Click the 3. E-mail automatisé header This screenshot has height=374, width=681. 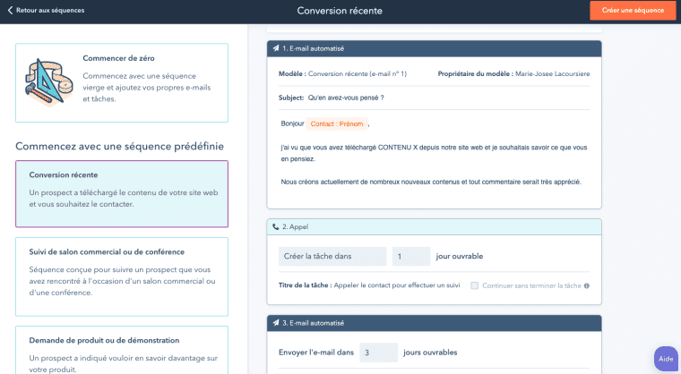(434, 323)
